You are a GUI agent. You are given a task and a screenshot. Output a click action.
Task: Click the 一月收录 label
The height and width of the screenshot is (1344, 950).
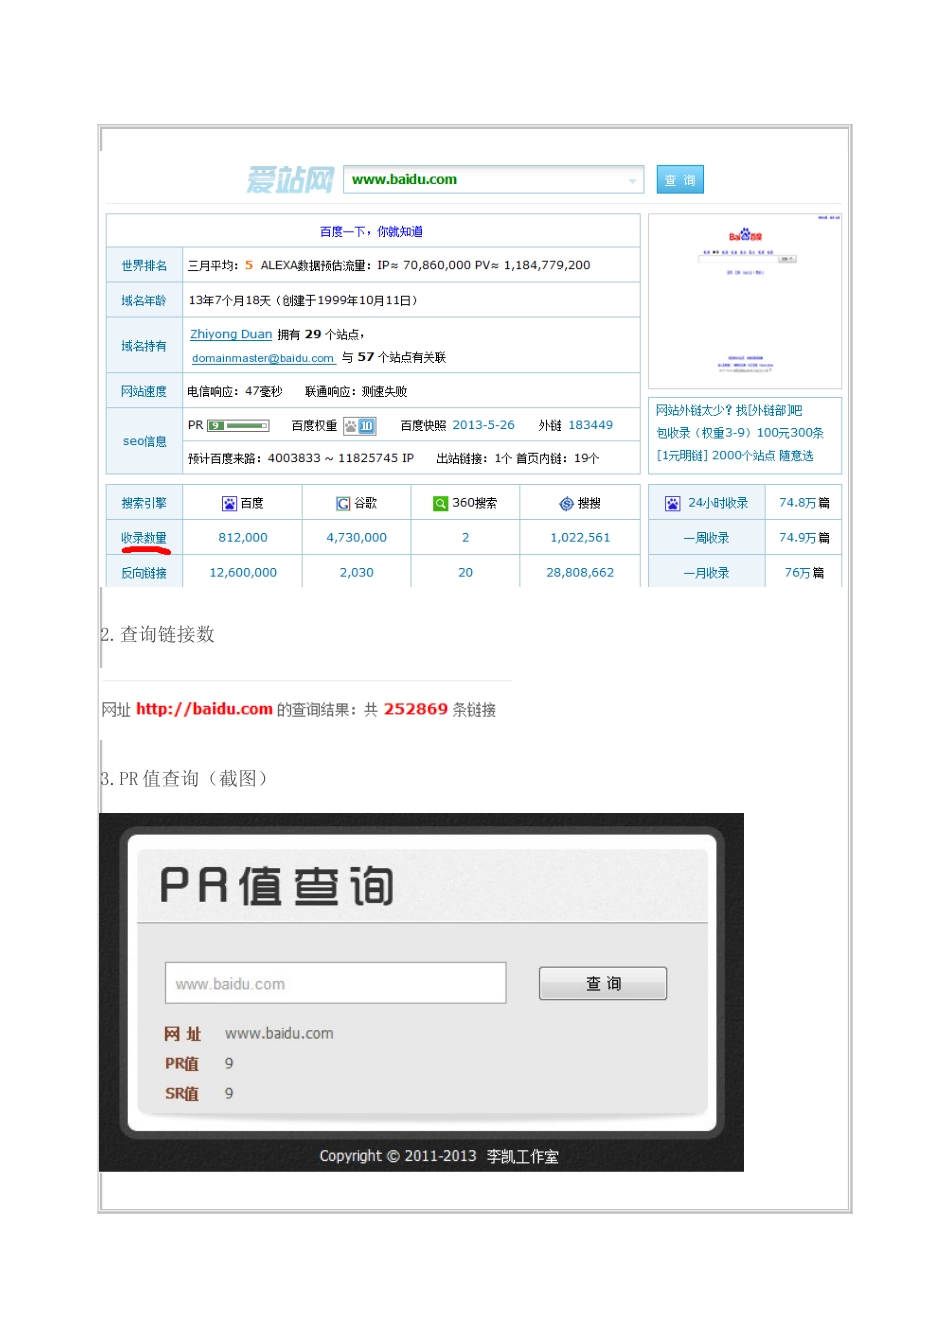pyautogui.click(x=706, y=573)
